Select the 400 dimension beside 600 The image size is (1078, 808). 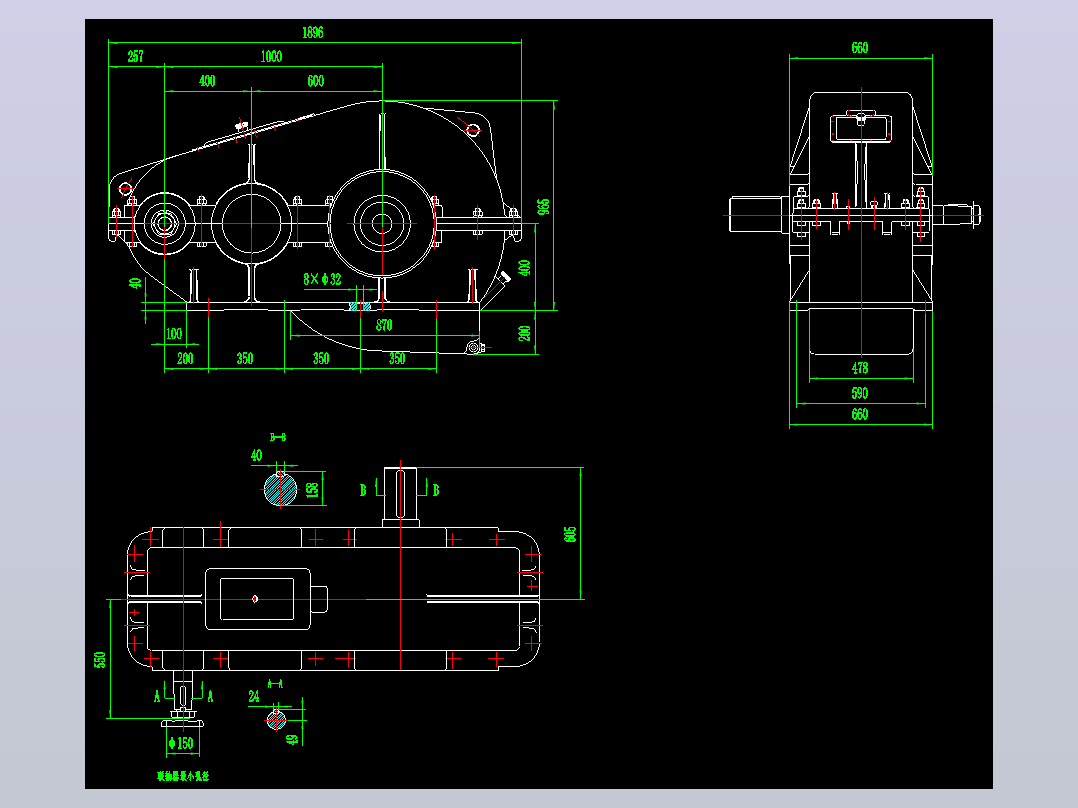(x=207, y=81)
